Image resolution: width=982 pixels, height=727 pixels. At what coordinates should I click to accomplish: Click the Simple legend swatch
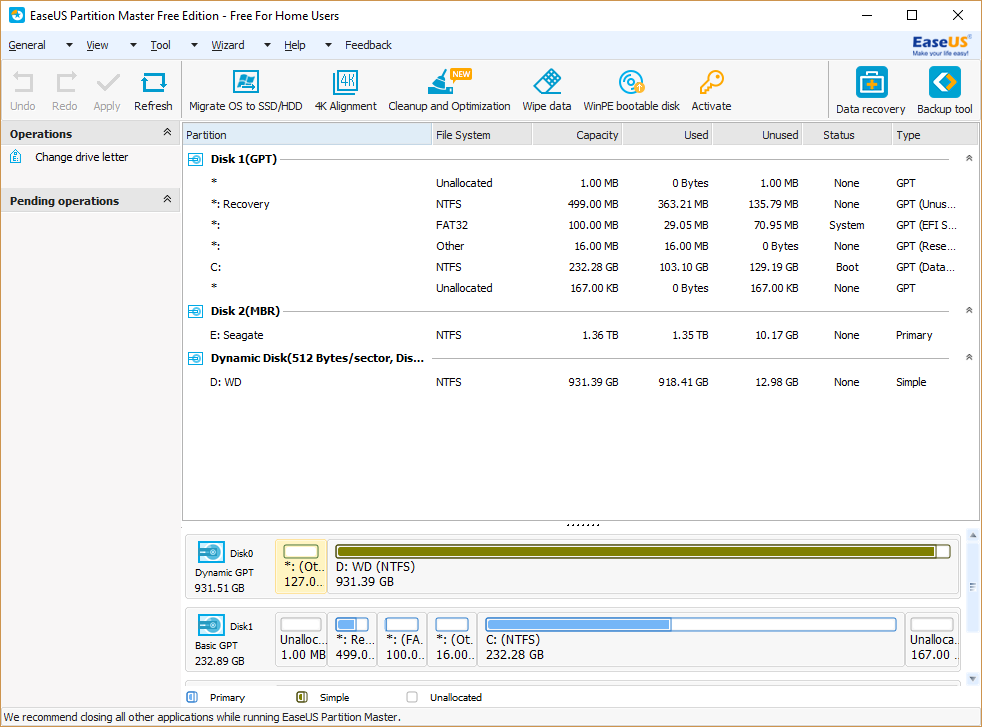302,697
